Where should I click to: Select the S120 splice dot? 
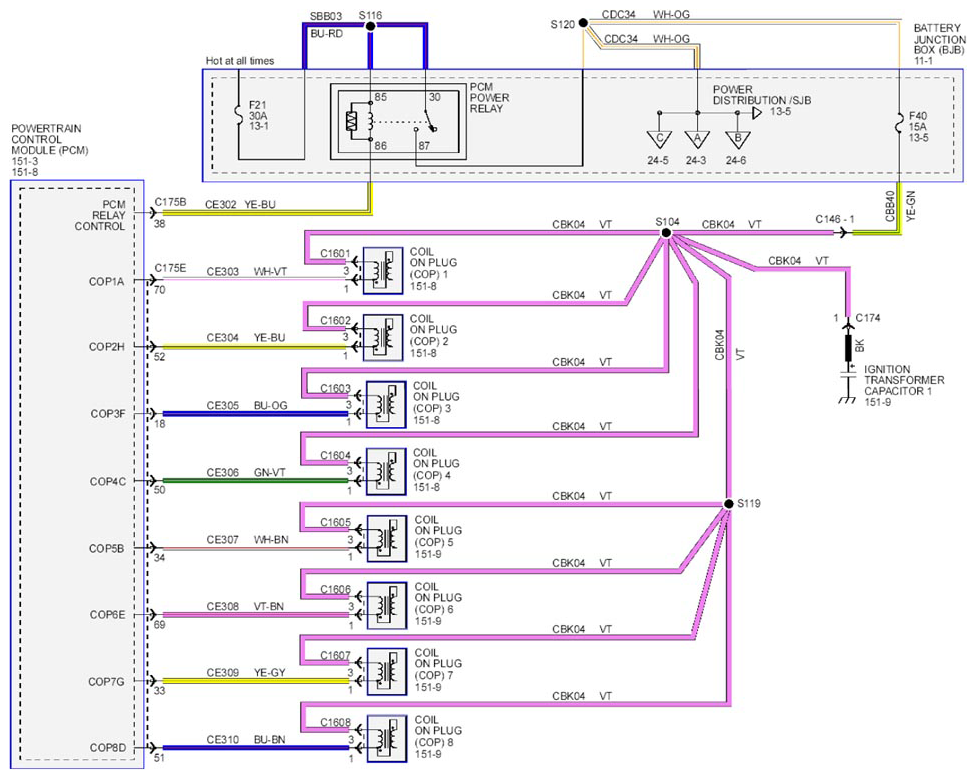click(583, 23)
